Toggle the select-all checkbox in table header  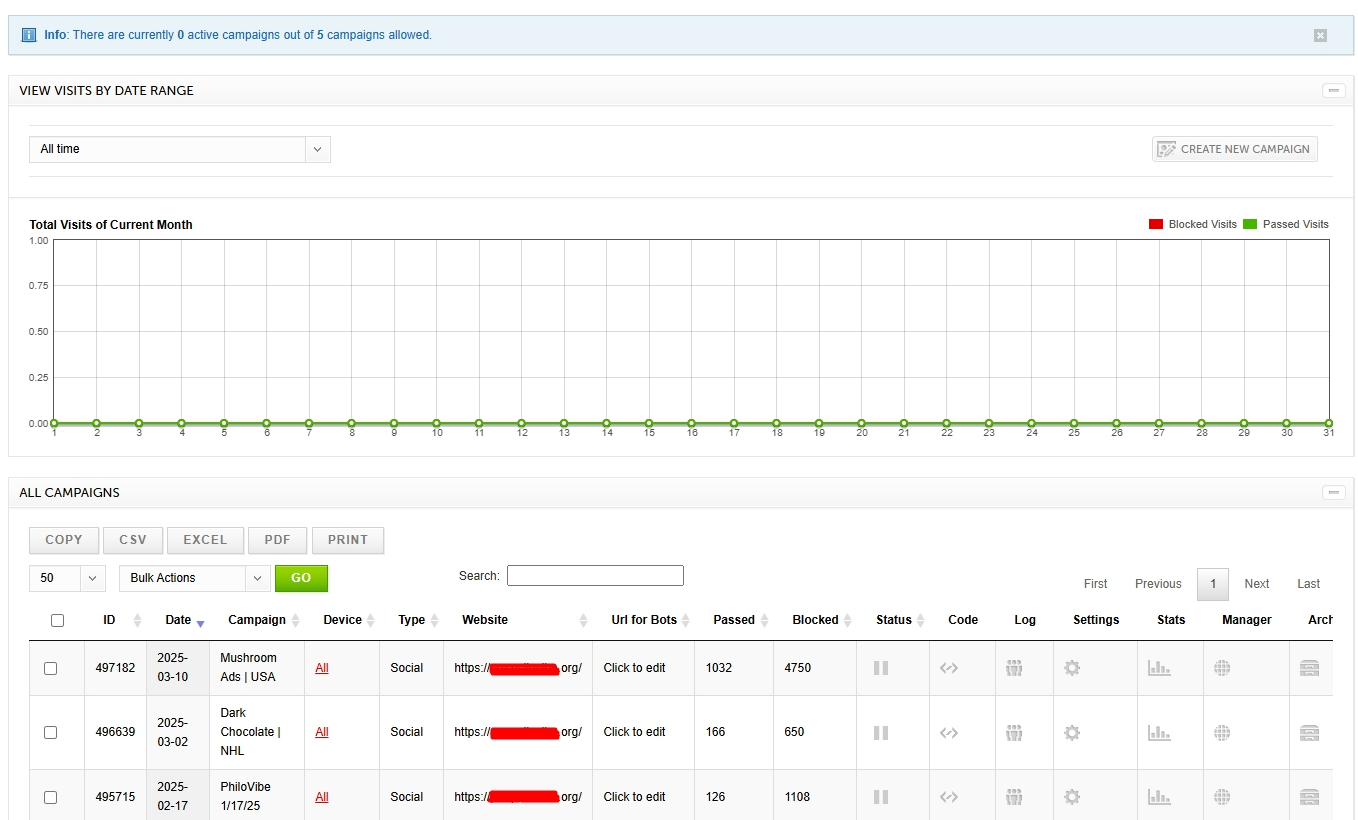click(x=57, y=620)
